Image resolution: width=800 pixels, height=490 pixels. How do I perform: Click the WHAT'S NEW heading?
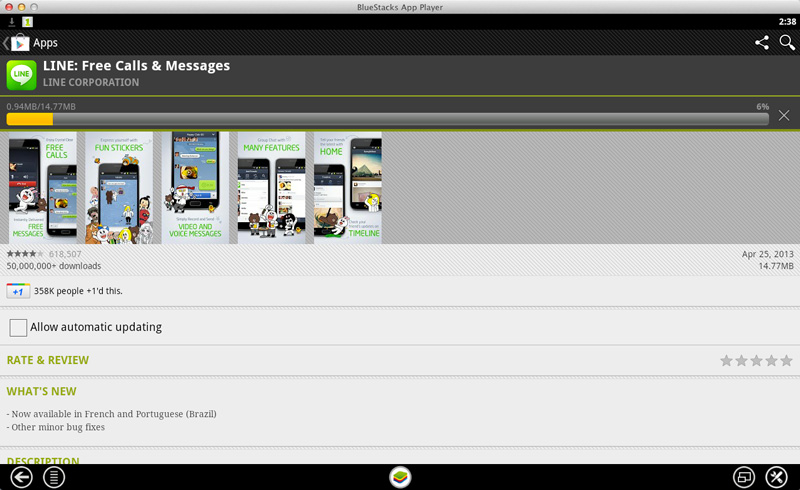click(41, 391)
